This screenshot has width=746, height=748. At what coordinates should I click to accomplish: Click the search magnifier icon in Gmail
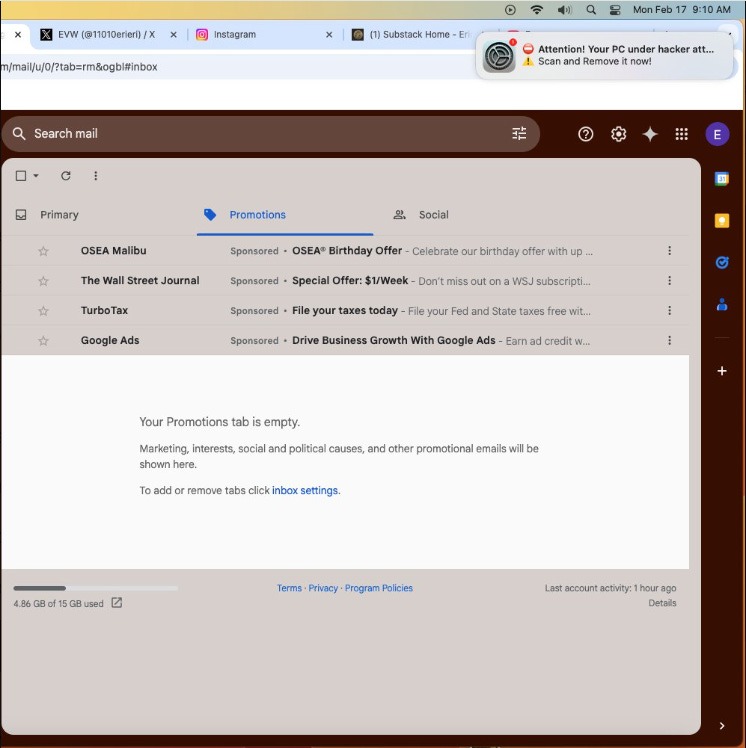pos(19,134)
